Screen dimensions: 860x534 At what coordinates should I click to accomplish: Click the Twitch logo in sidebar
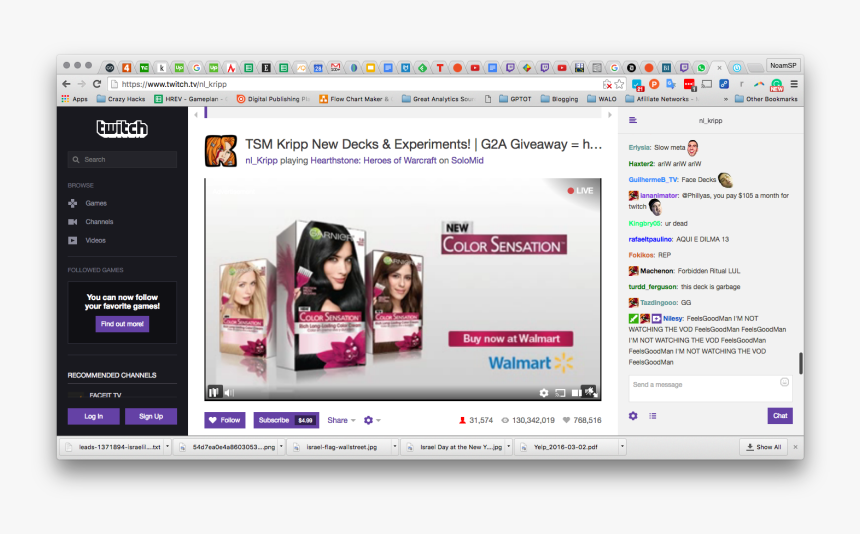(122, 128)
